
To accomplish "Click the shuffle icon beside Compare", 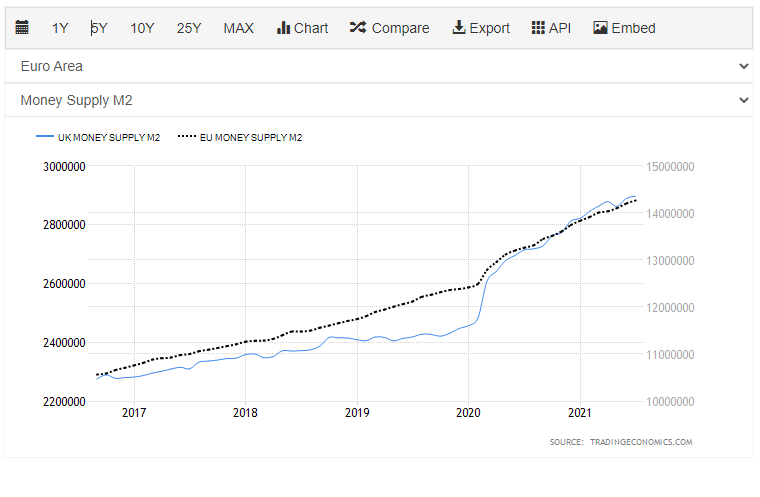I will (x=358, y=28).
